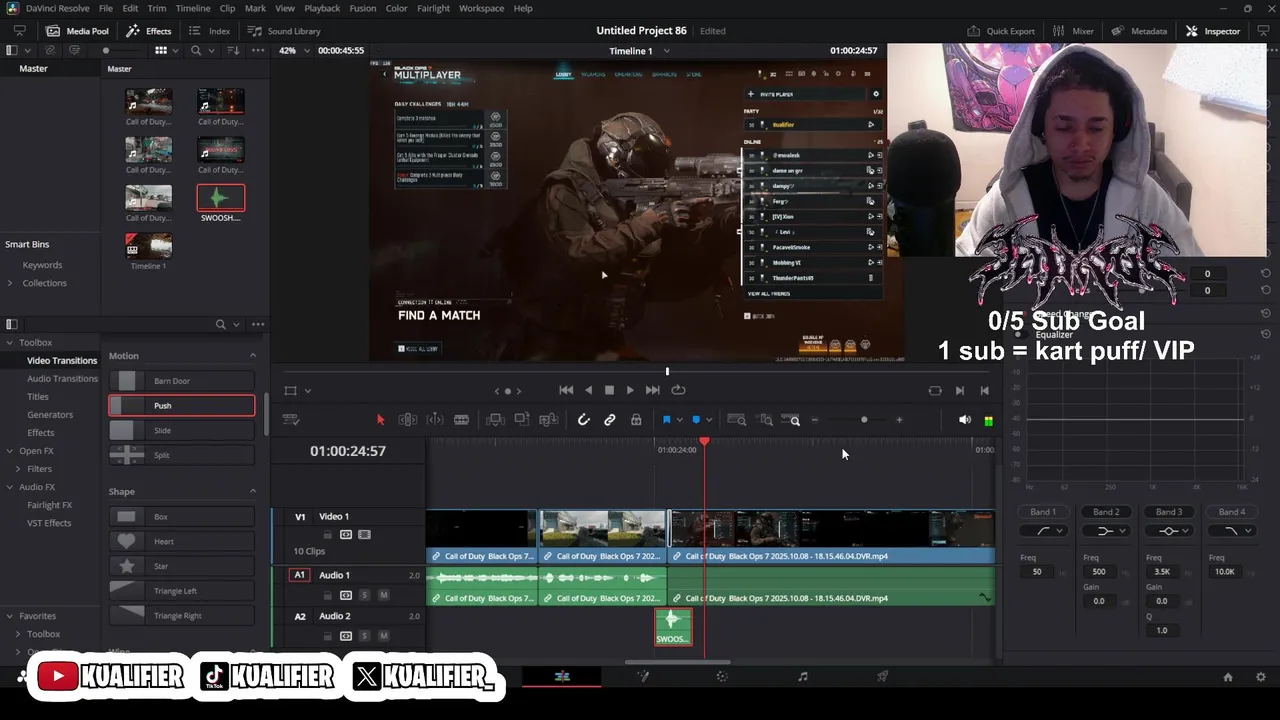Jump to the first frame
The width and height of the screenshot is (1280, 720).
click(566, 390)
